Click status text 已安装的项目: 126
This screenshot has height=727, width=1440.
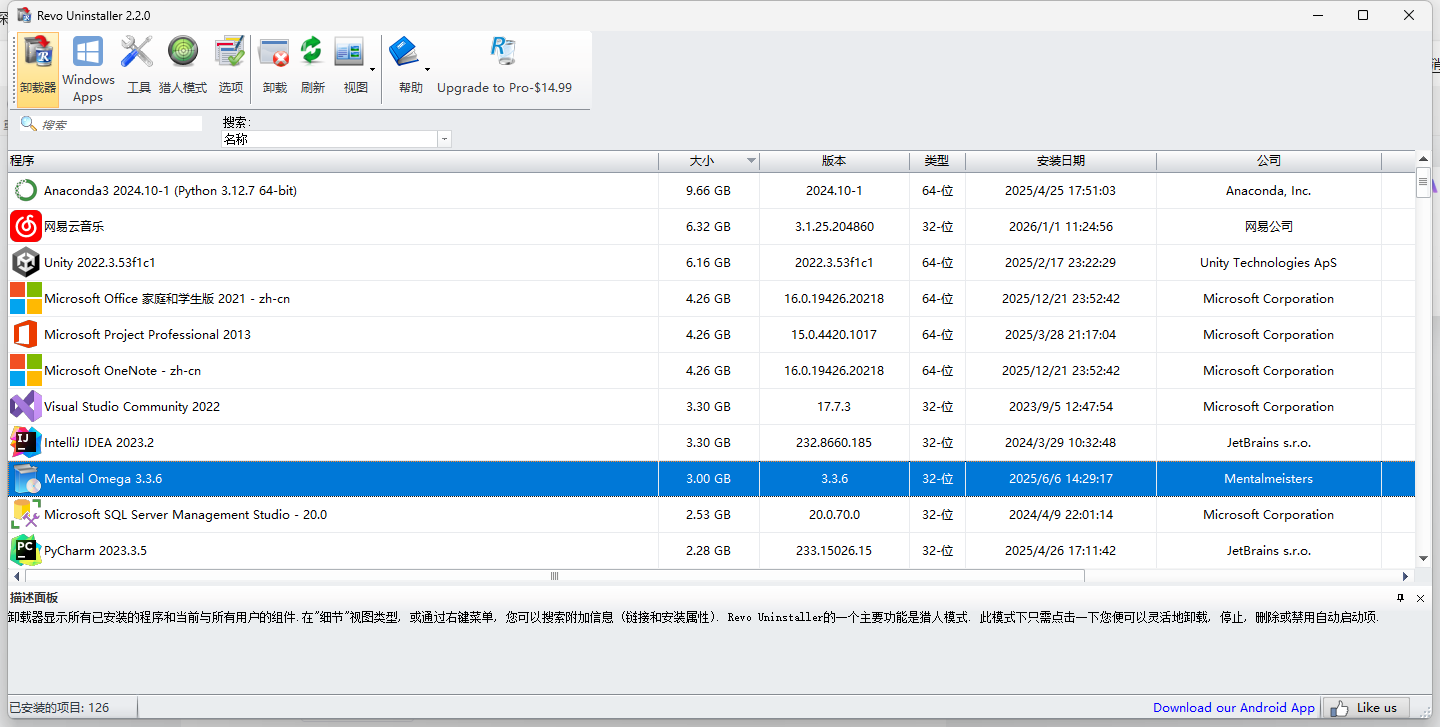coord(59,708)
